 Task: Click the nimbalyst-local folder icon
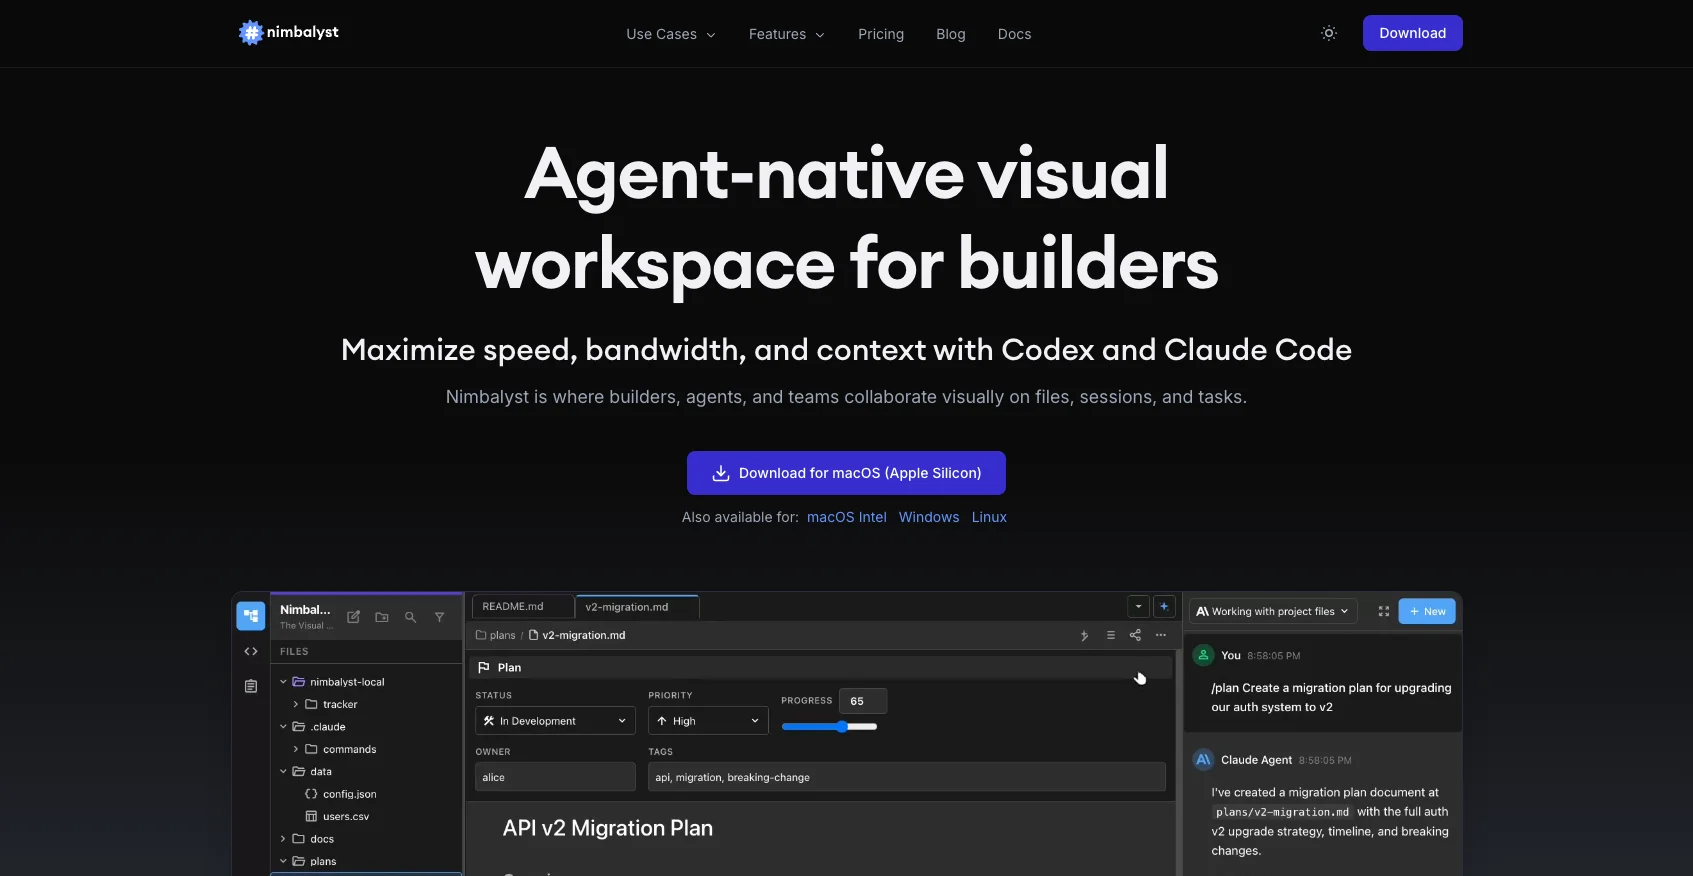pos(298,682)
